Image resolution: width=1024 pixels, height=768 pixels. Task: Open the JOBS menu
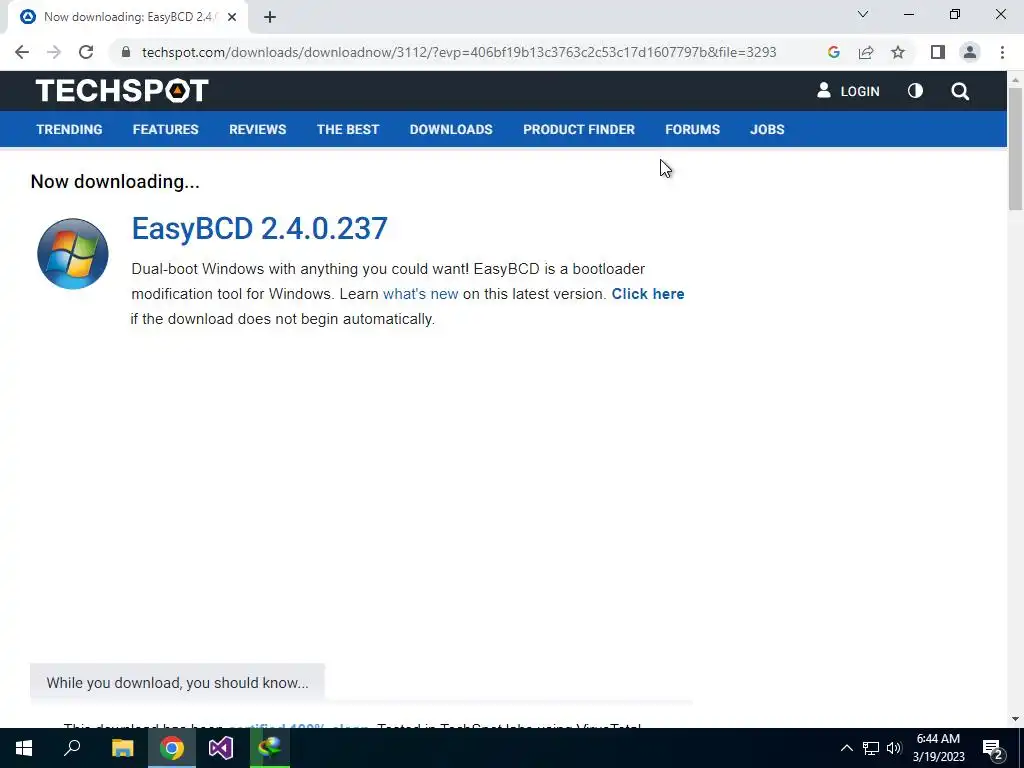[767, 129]
